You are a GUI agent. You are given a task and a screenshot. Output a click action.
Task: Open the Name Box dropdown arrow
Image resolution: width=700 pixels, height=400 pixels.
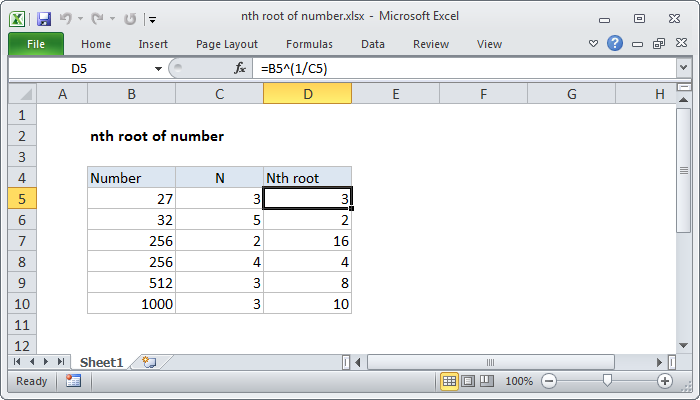(x=158, y=68)
